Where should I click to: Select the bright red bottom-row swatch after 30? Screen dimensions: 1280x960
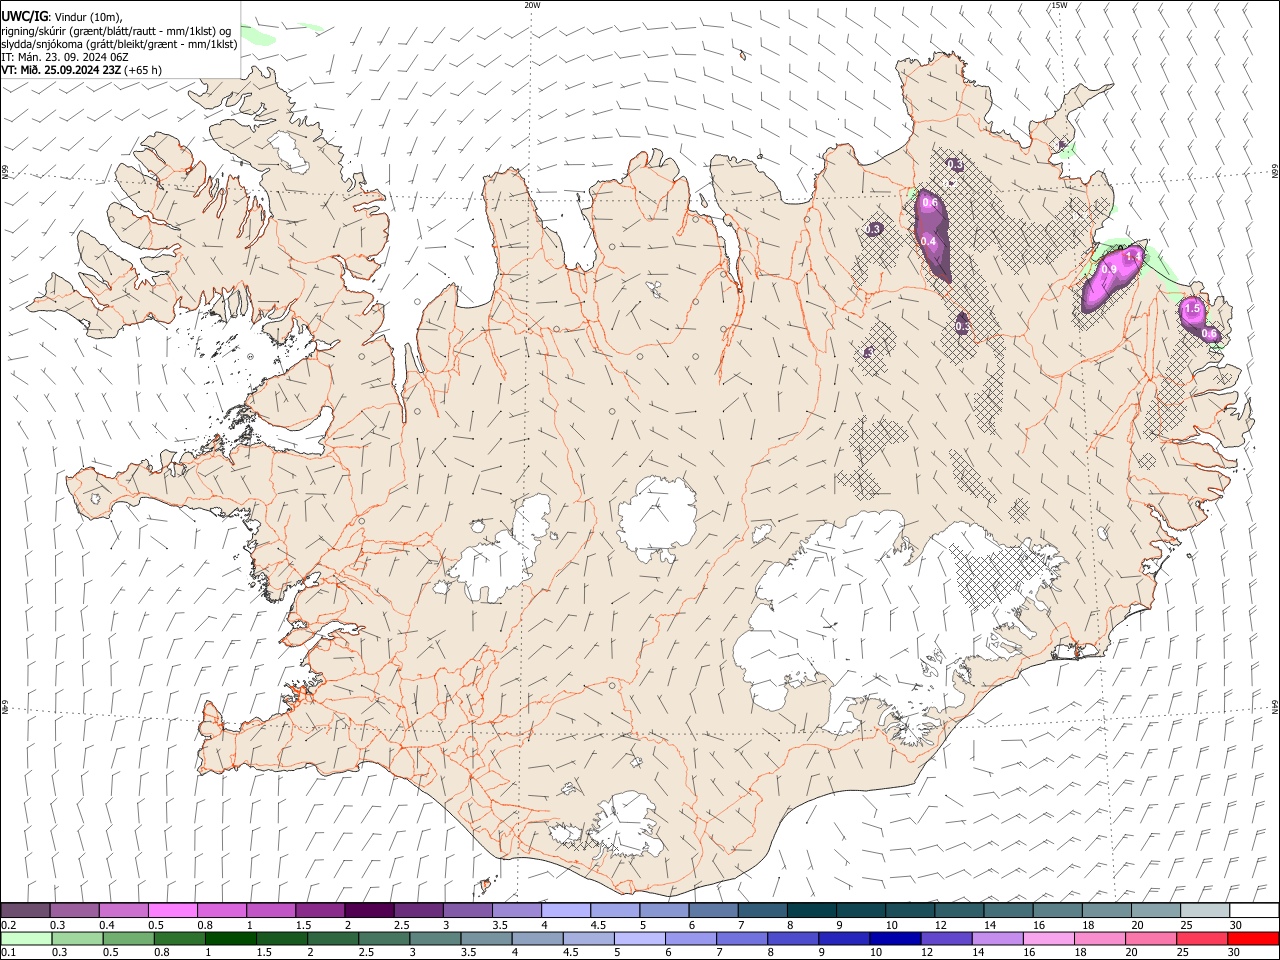point(1253,938)
